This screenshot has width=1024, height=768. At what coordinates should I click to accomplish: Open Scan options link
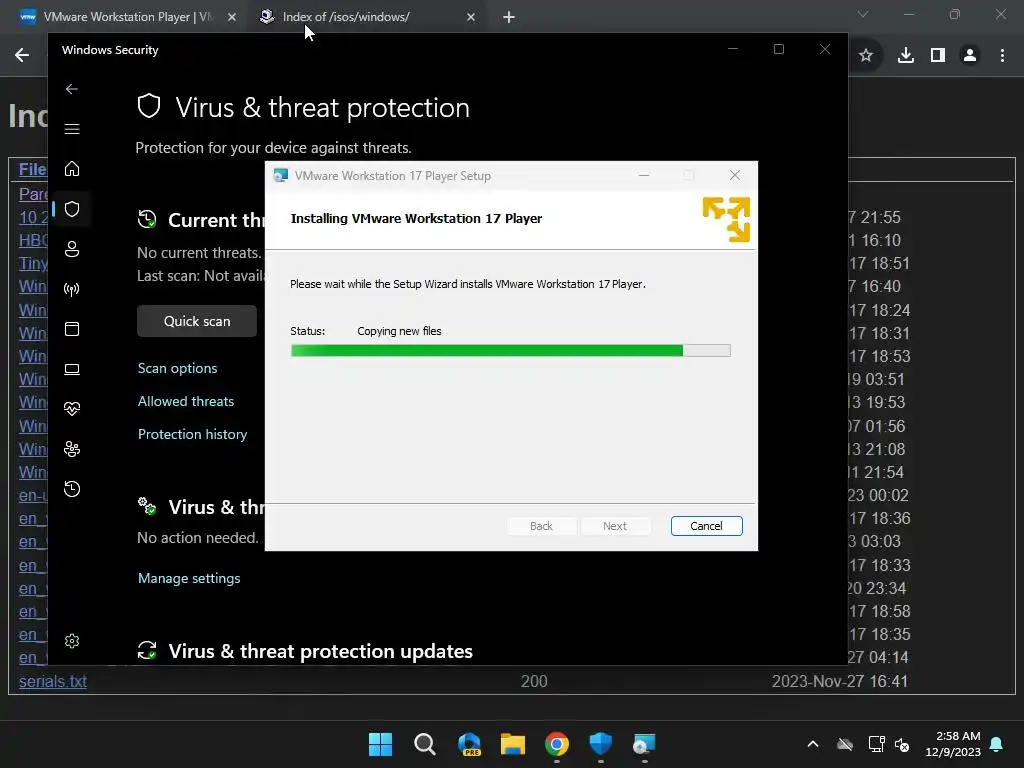coord(178,368)
